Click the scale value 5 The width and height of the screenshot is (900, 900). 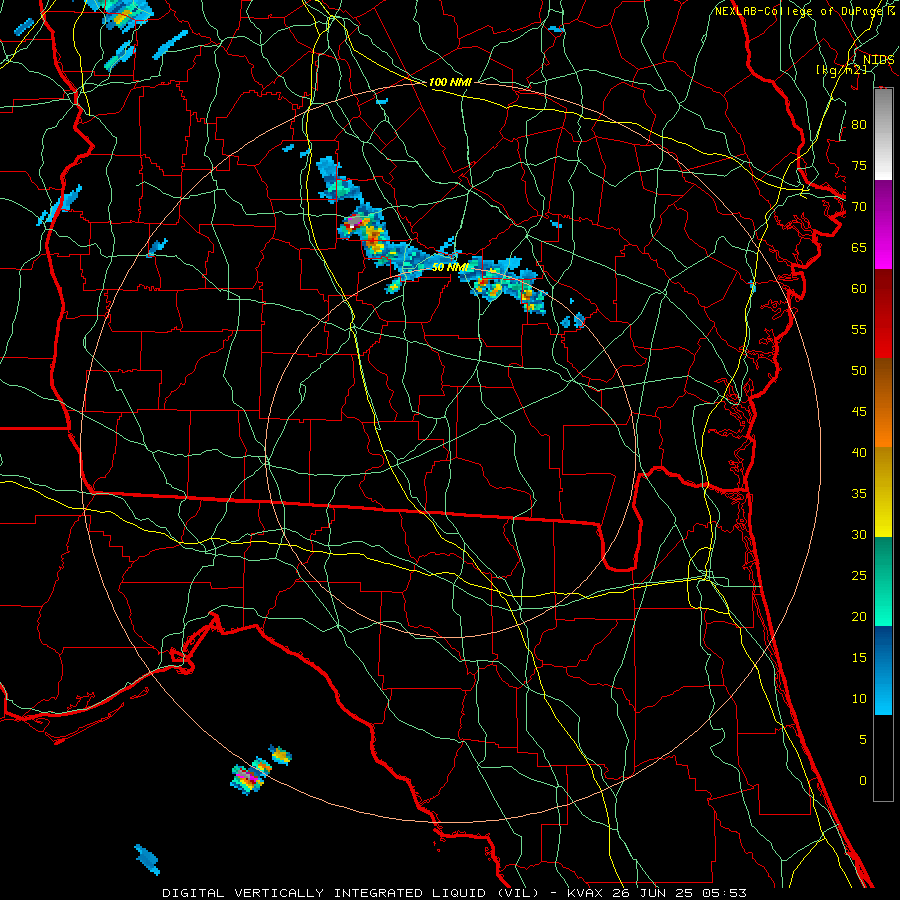pyautogui.click(x=863, y=739)
